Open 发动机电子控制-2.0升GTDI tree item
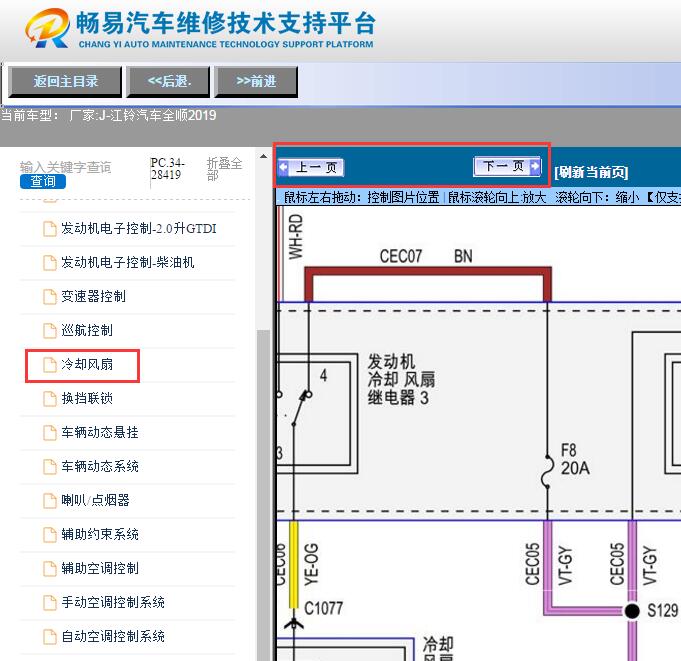This screenshot has width=681, height=661. pyautogui.click(x=139, y=228)
